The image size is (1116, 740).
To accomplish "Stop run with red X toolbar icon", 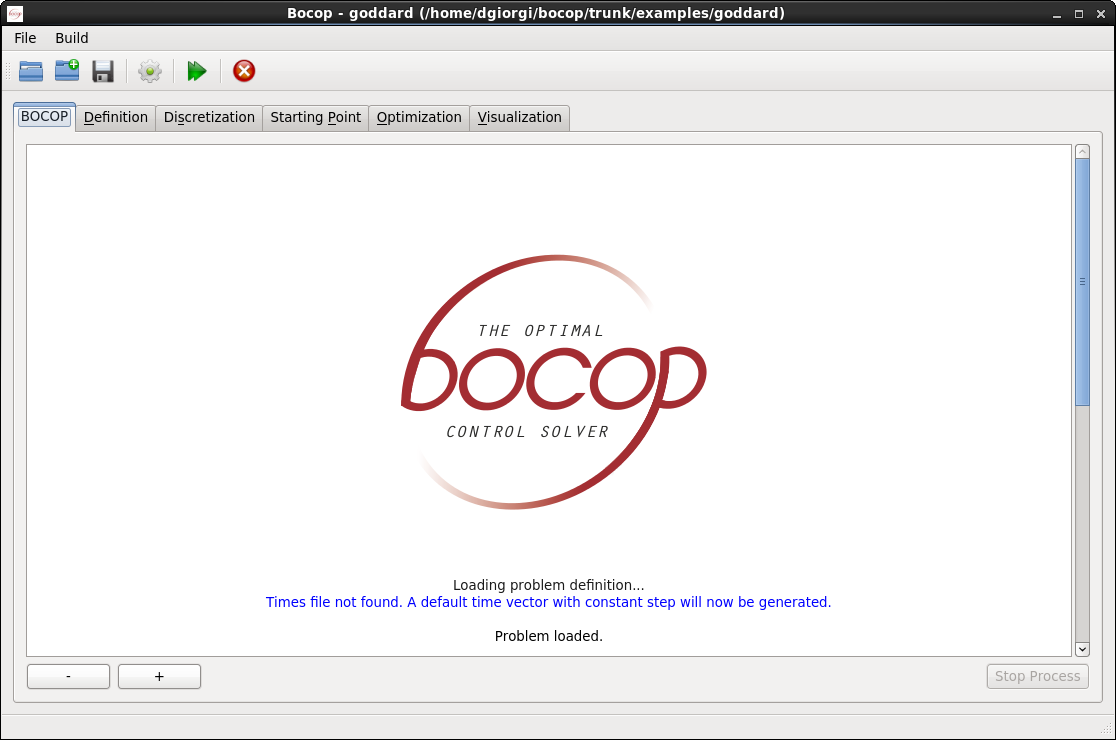I will (x=244, y=71).
